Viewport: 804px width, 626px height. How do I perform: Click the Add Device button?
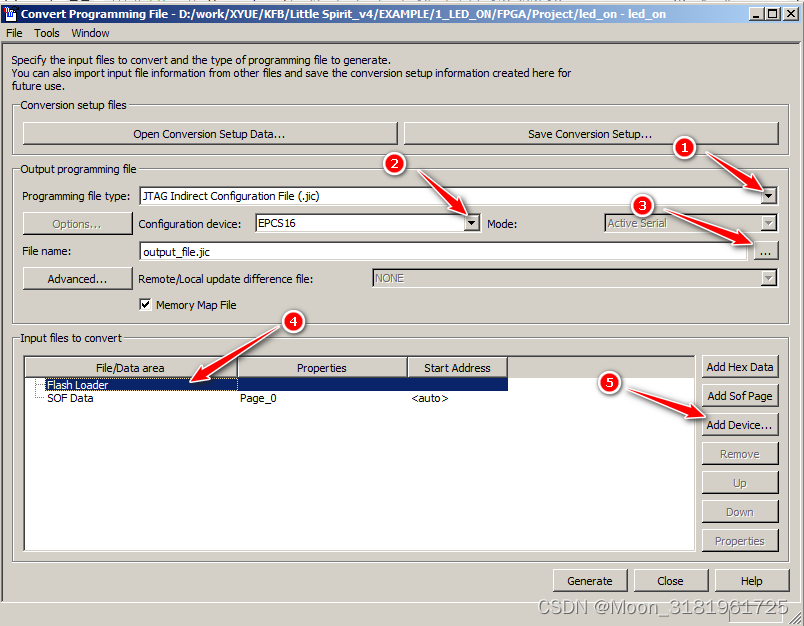pyautogui.click(x=740, y=425)
